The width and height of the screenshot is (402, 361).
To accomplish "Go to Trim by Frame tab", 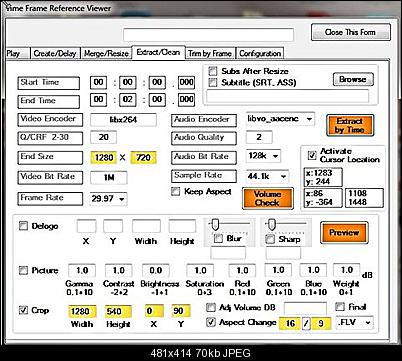I will click(x=210, y=53).
